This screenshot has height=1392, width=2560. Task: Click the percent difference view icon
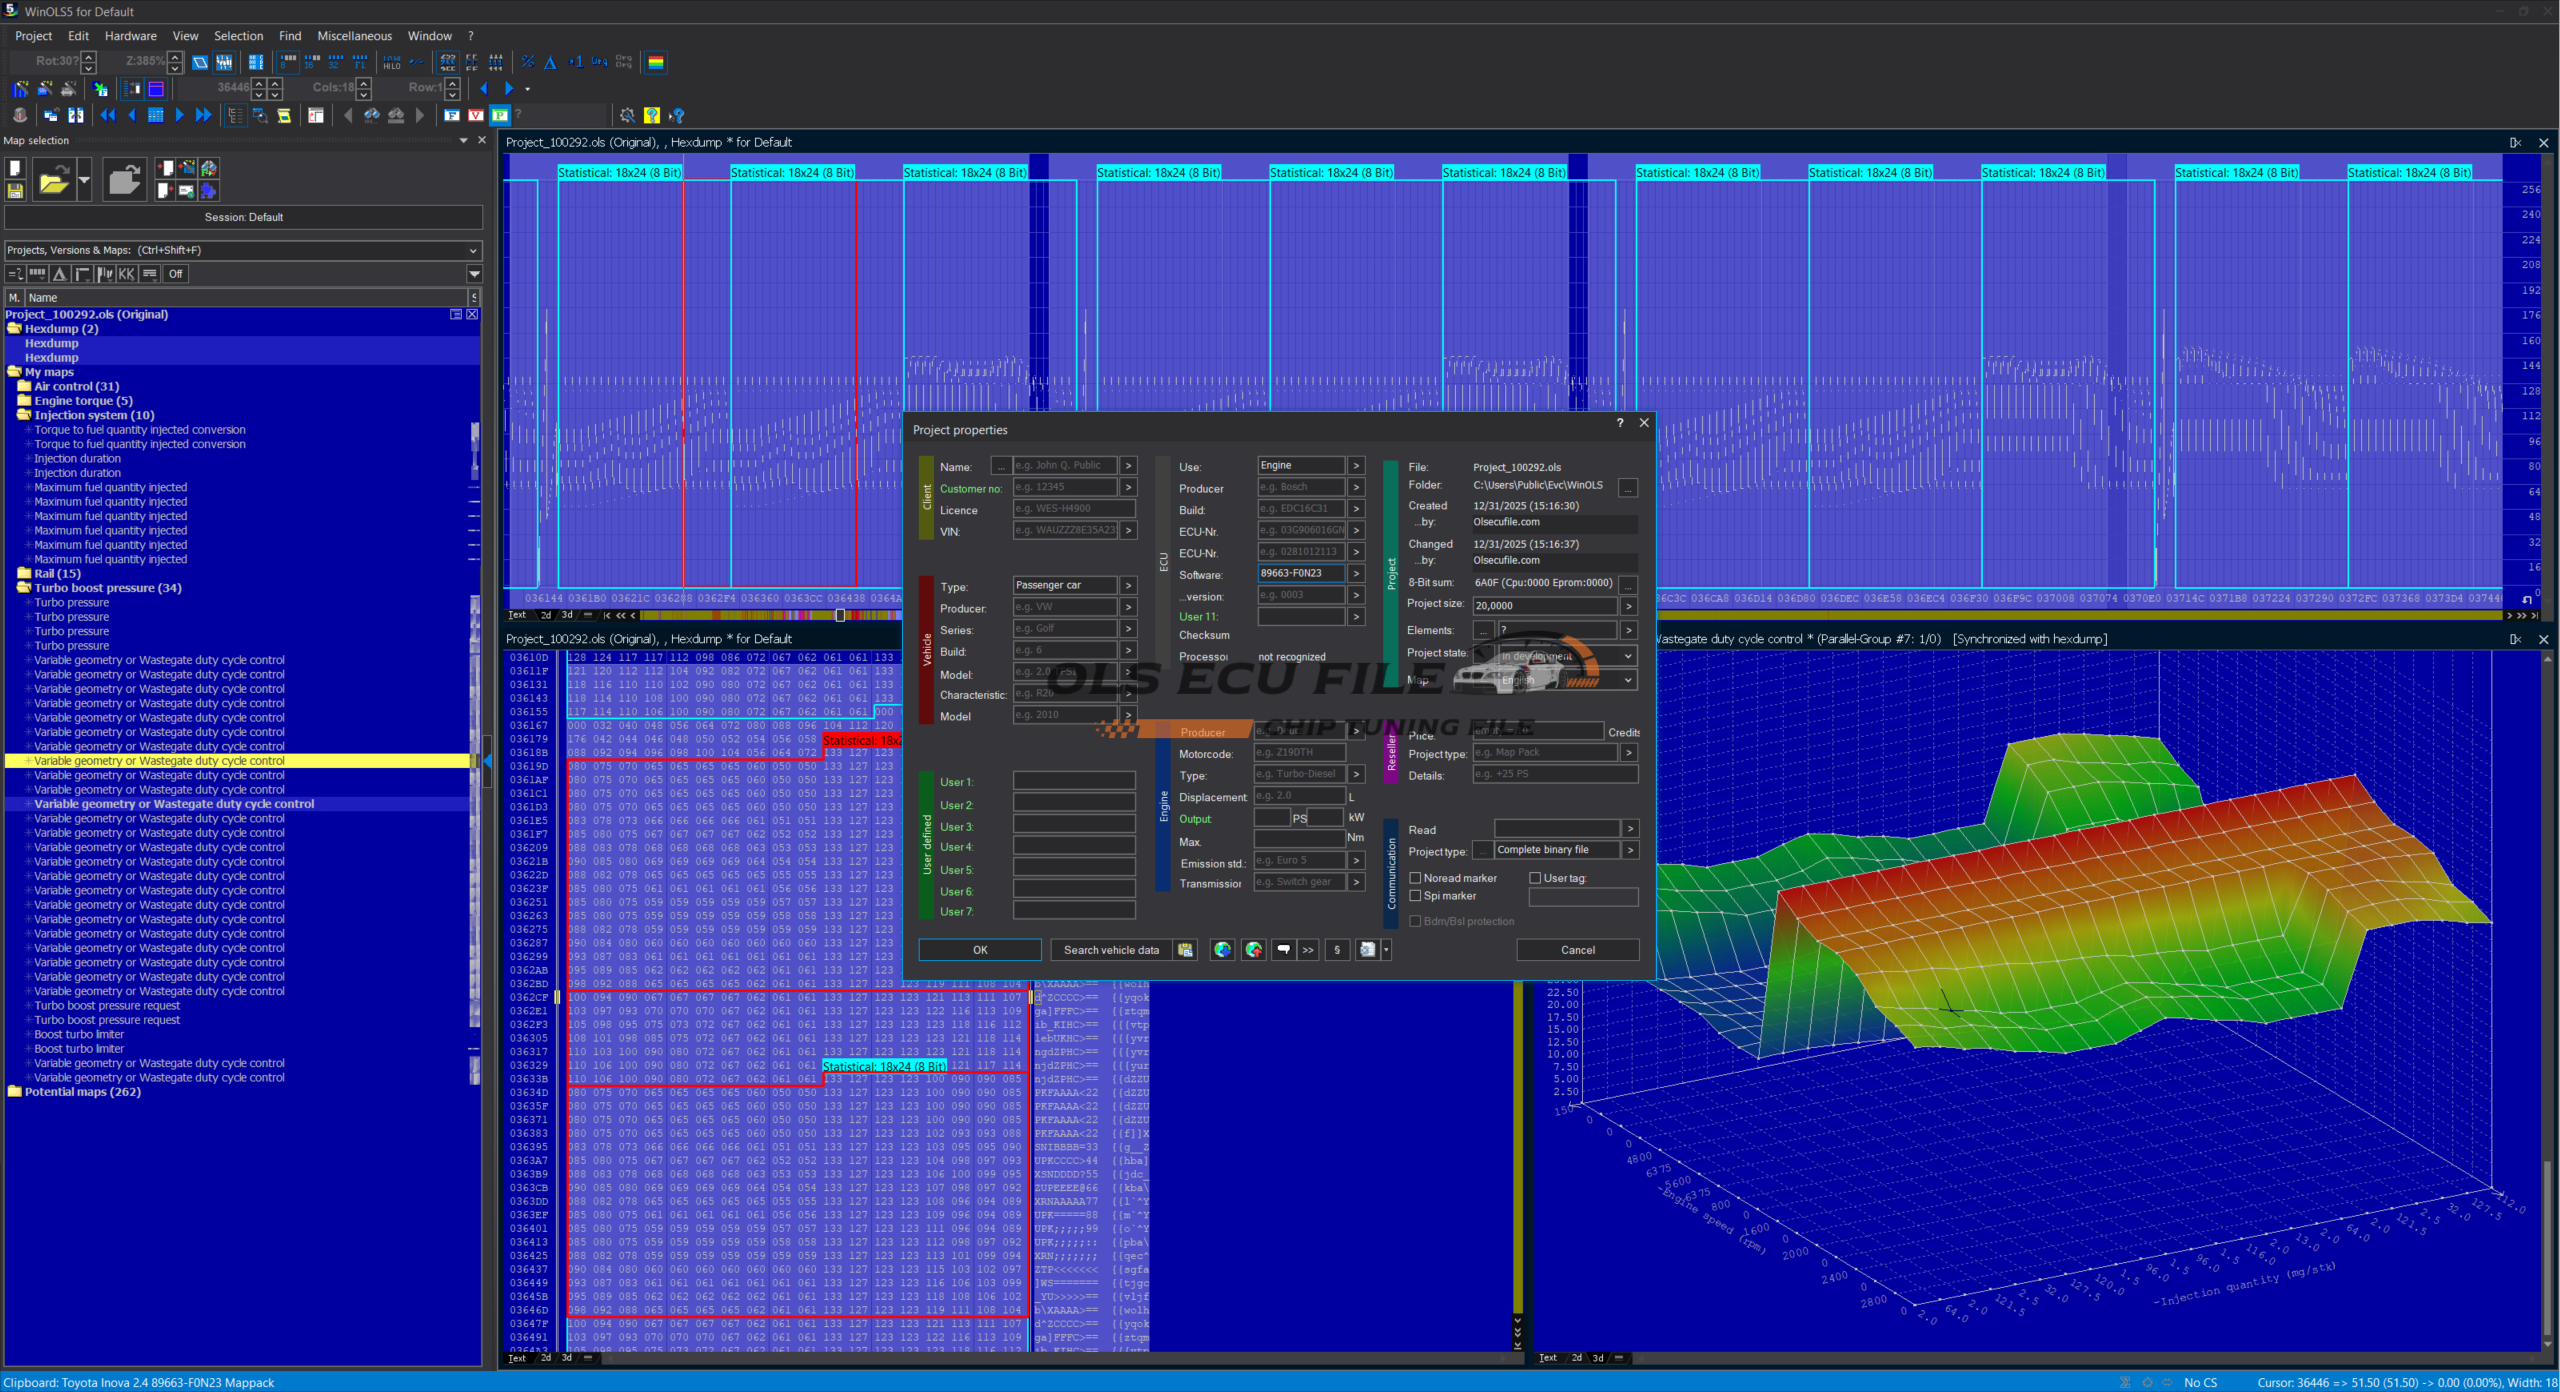point(527,62)
